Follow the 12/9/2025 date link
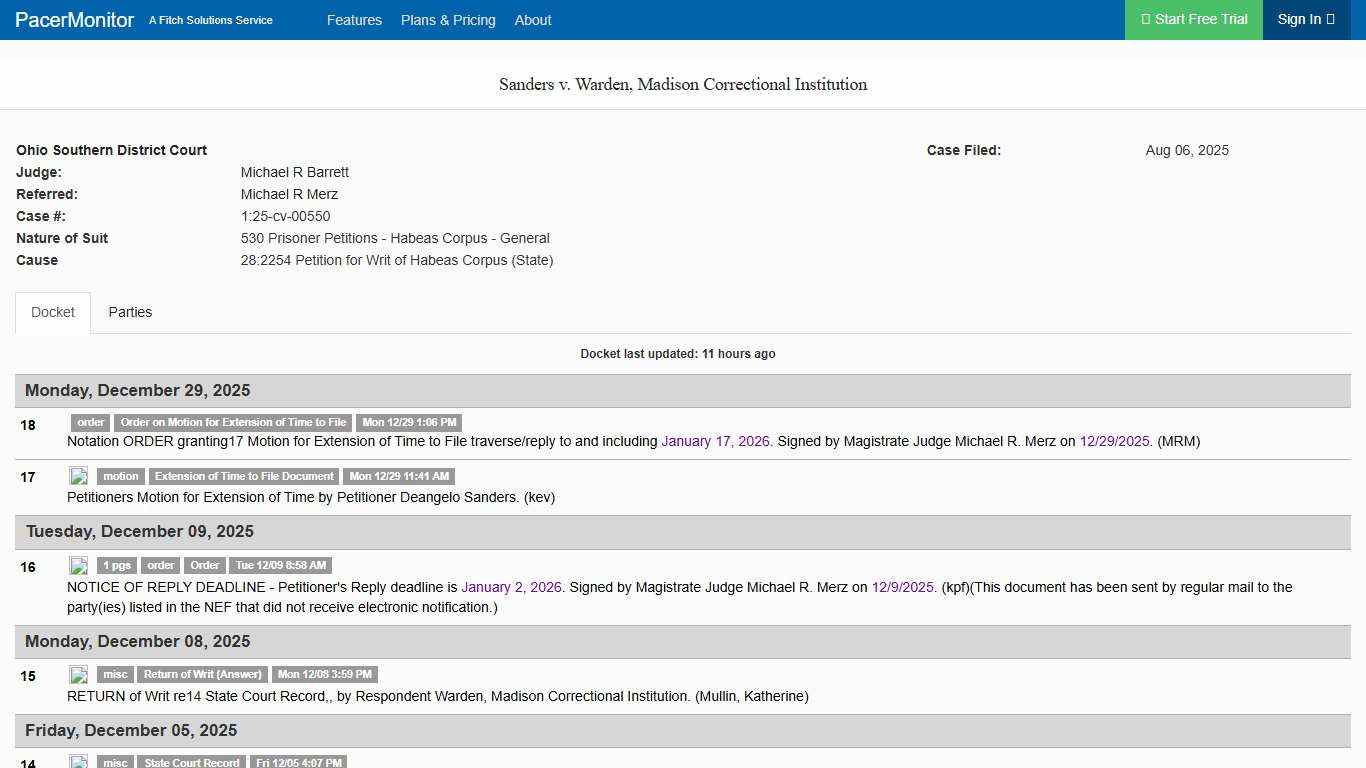Screen dimensions: 1366x768 pyautogui.click(x=903, y=587)
